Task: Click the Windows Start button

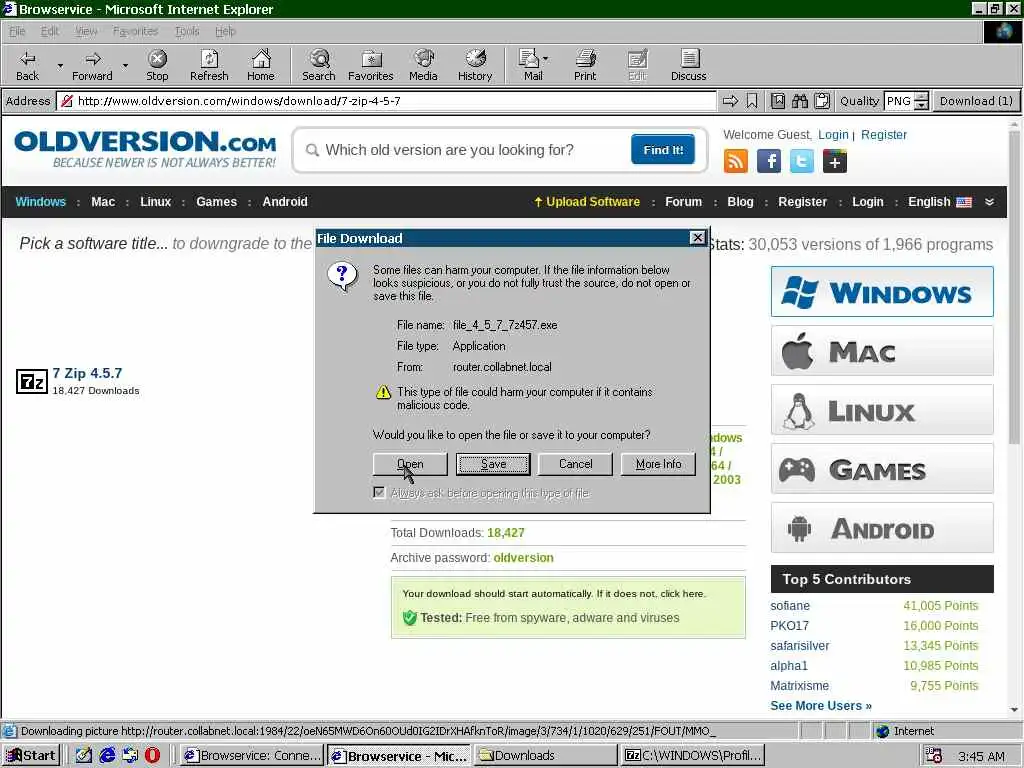Action: tap(31, 756)
